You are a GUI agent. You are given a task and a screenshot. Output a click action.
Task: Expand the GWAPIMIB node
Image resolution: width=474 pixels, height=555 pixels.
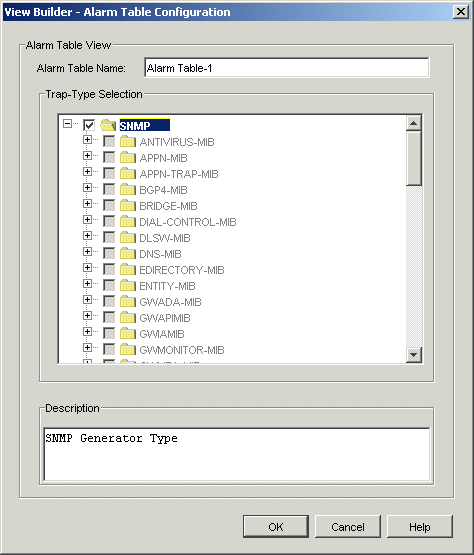[x=87, y=315]
